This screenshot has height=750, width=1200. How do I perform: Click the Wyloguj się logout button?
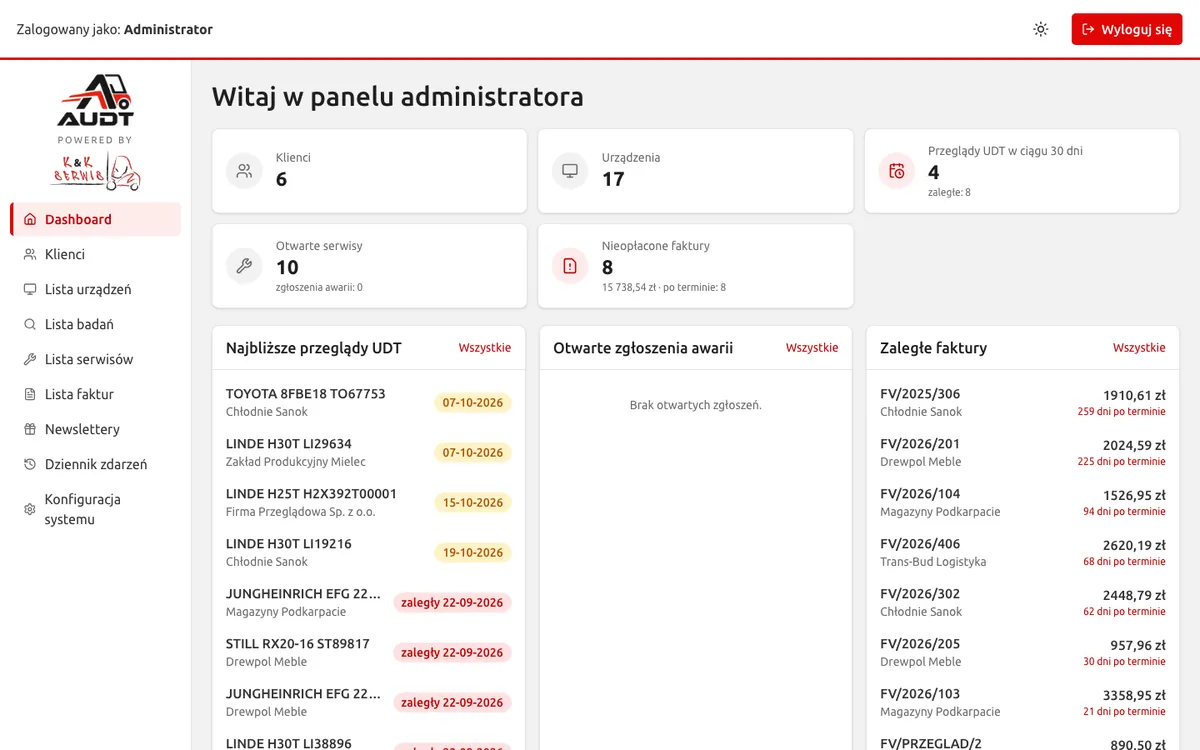[x=1127, y=30]
